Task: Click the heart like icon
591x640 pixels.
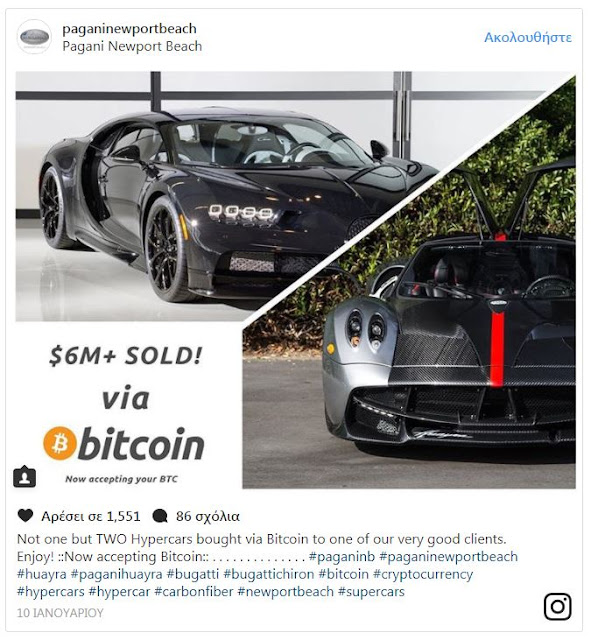Action: point(25,516)
